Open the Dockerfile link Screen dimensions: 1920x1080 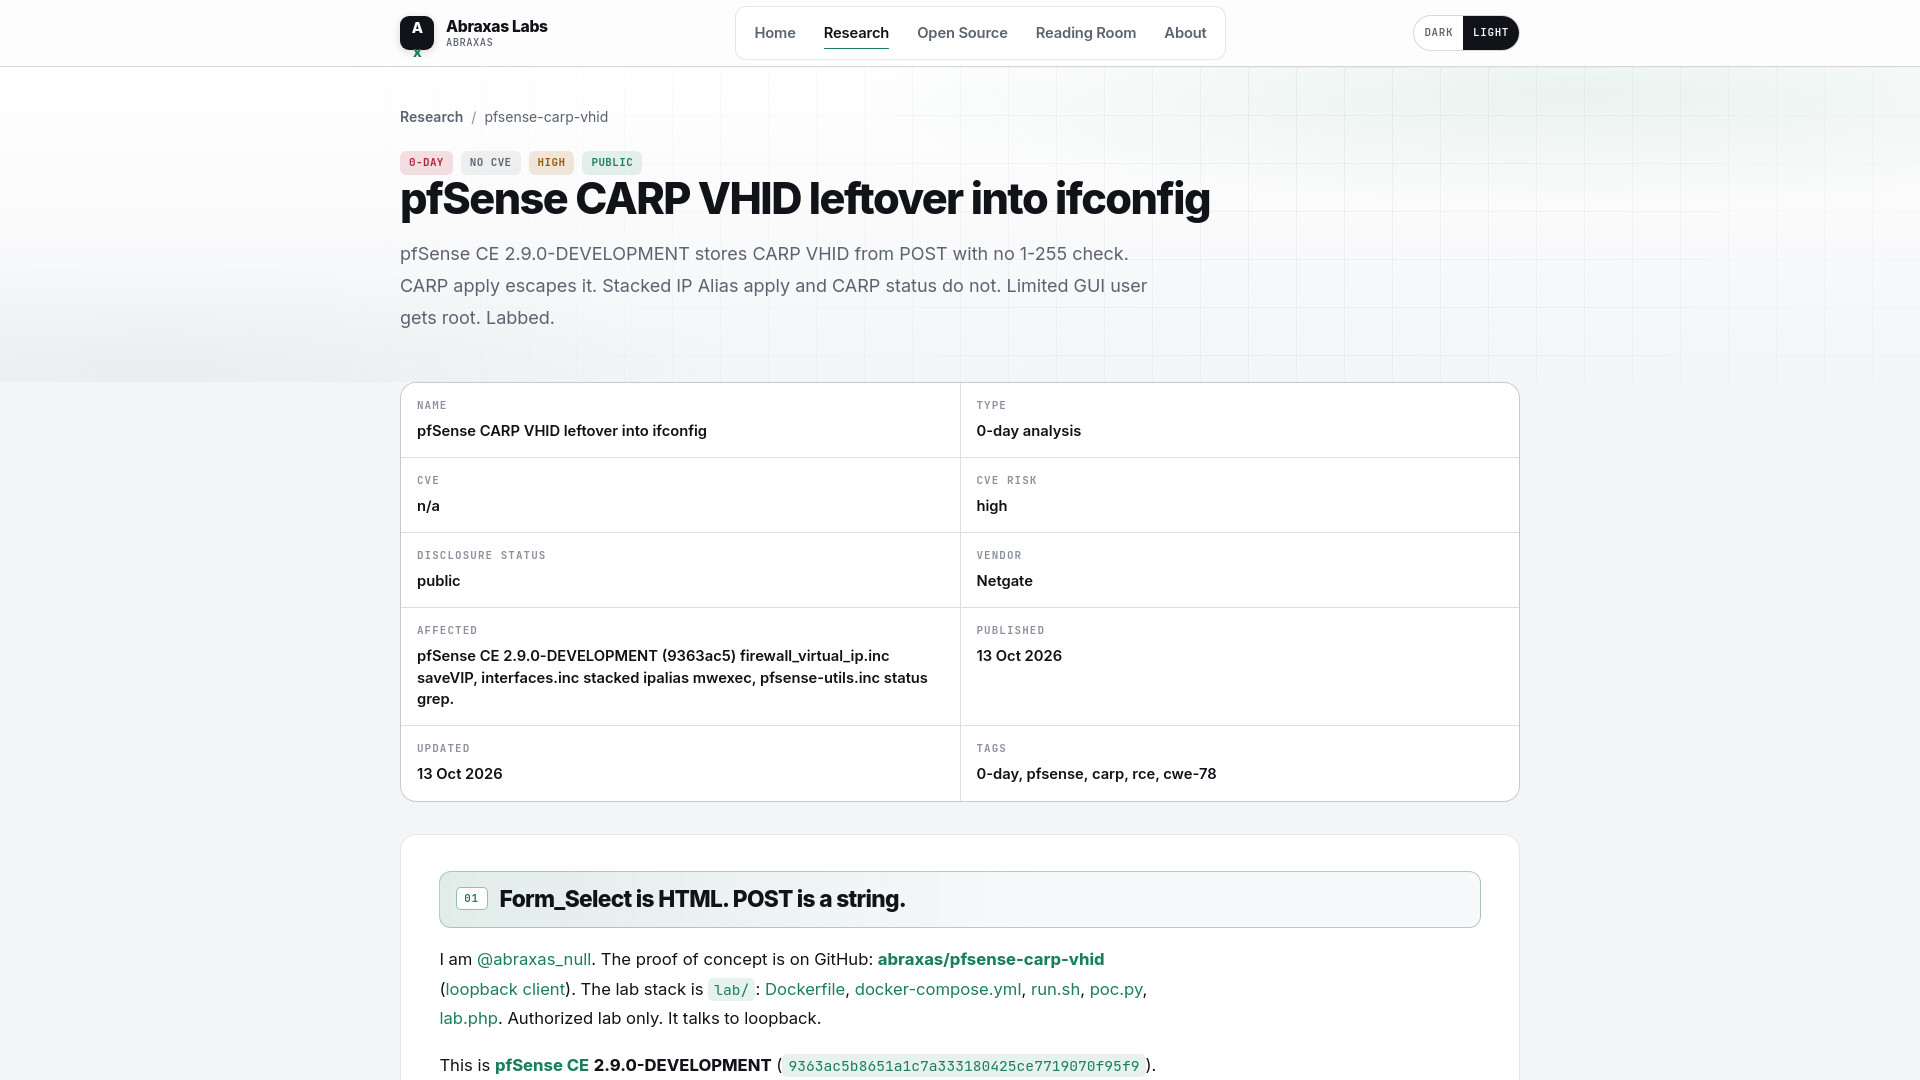click(805, 989)
